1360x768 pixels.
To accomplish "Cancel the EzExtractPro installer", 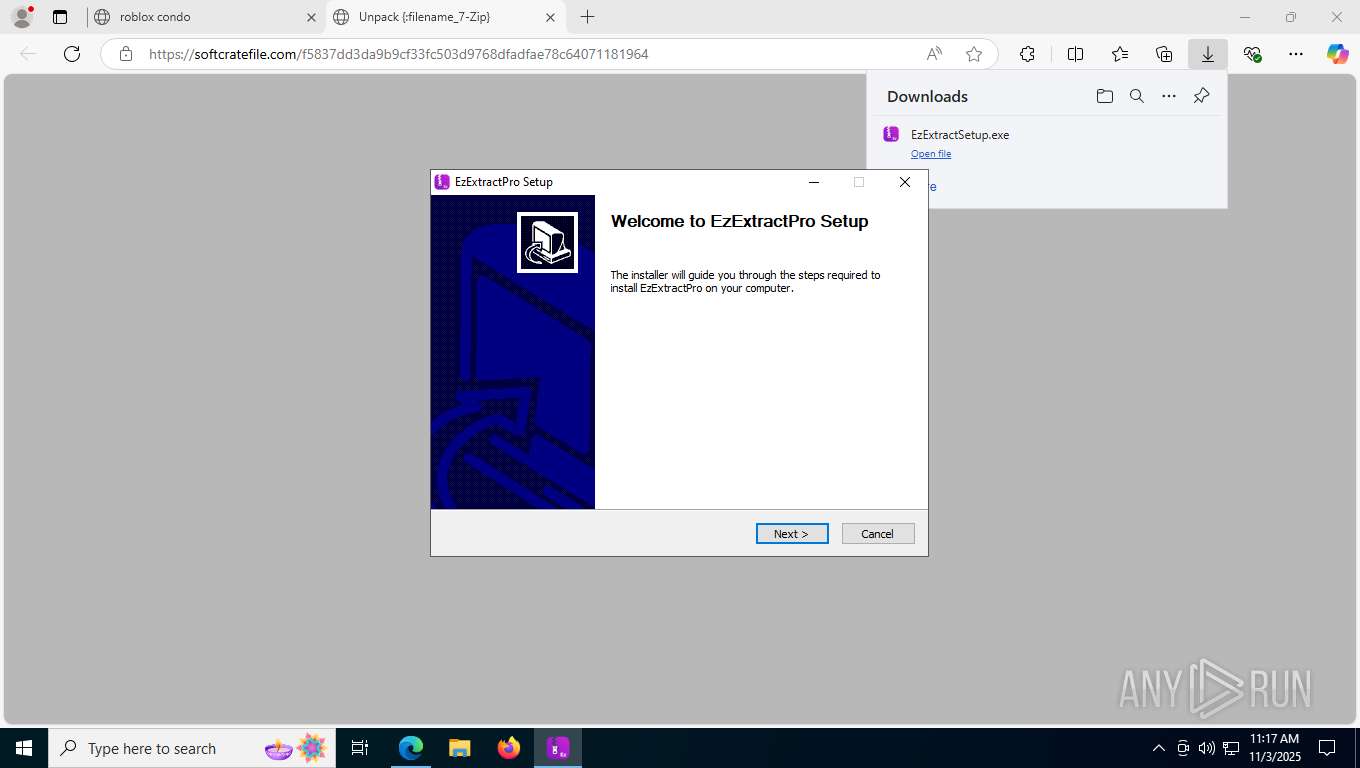I will (878, 534).
